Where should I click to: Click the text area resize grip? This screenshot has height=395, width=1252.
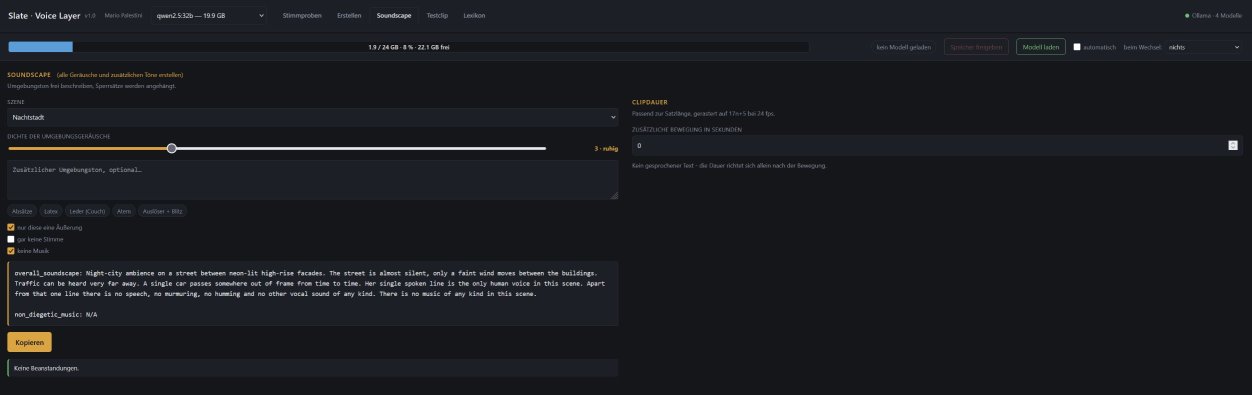614,196
